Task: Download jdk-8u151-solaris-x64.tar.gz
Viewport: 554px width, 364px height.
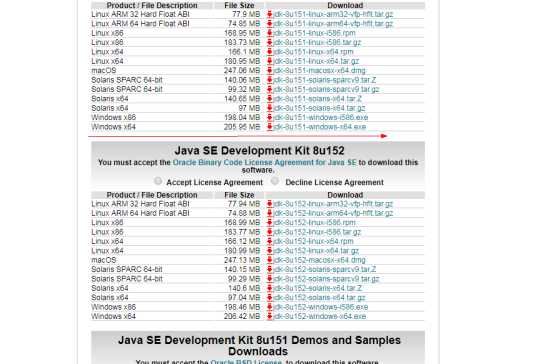Action: [319, 108]
